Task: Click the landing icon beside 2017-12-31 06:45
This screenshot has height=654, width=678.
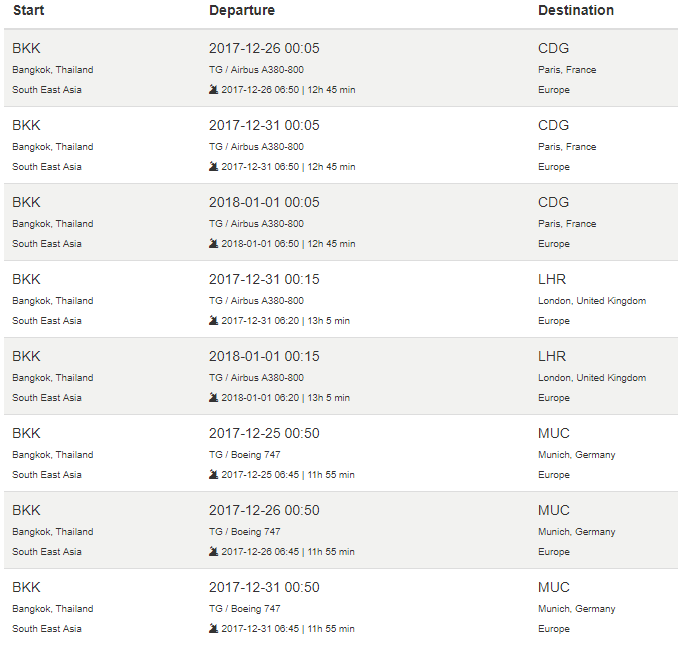Action: (213, 629)
